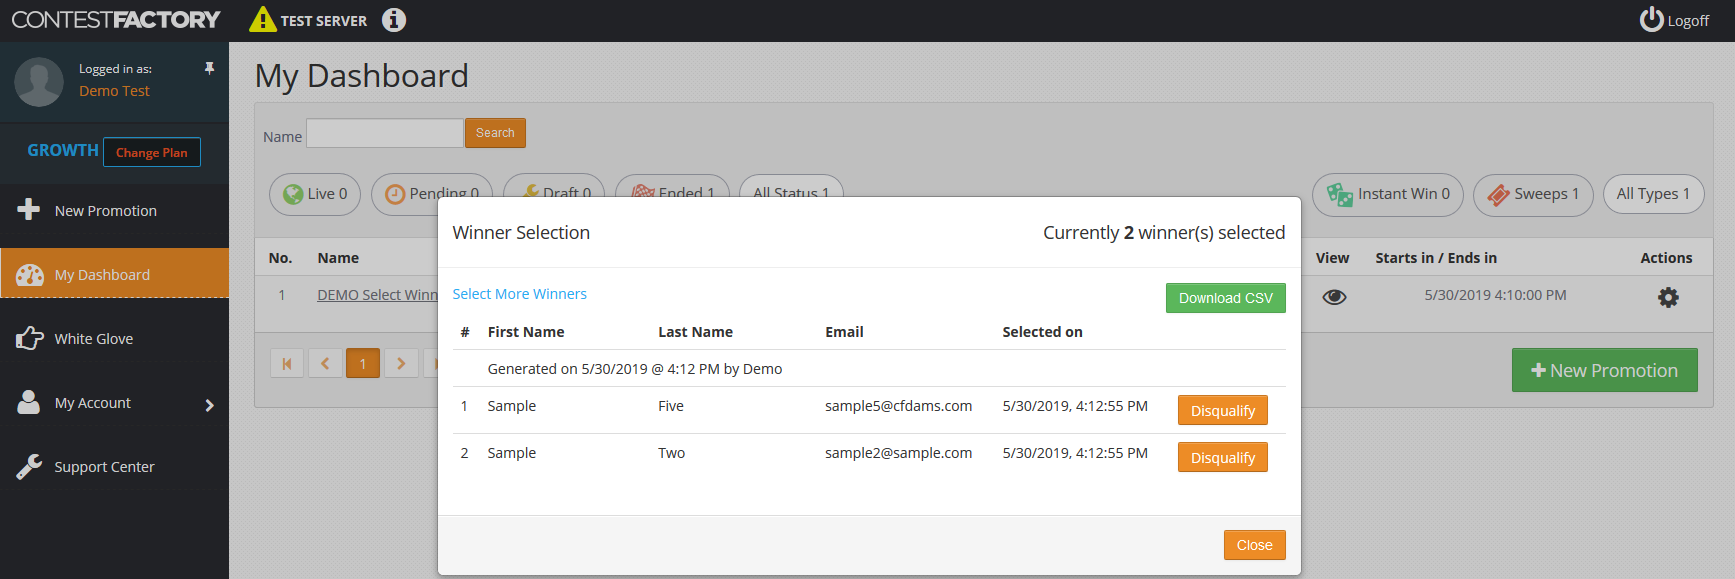Select page 1 in pagination

tap(363, 363)
